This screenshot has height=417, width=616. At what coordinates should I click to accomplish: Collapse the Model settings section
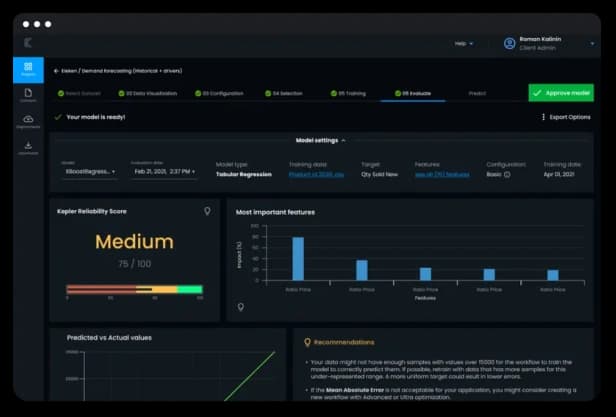(x=321, y=140)
